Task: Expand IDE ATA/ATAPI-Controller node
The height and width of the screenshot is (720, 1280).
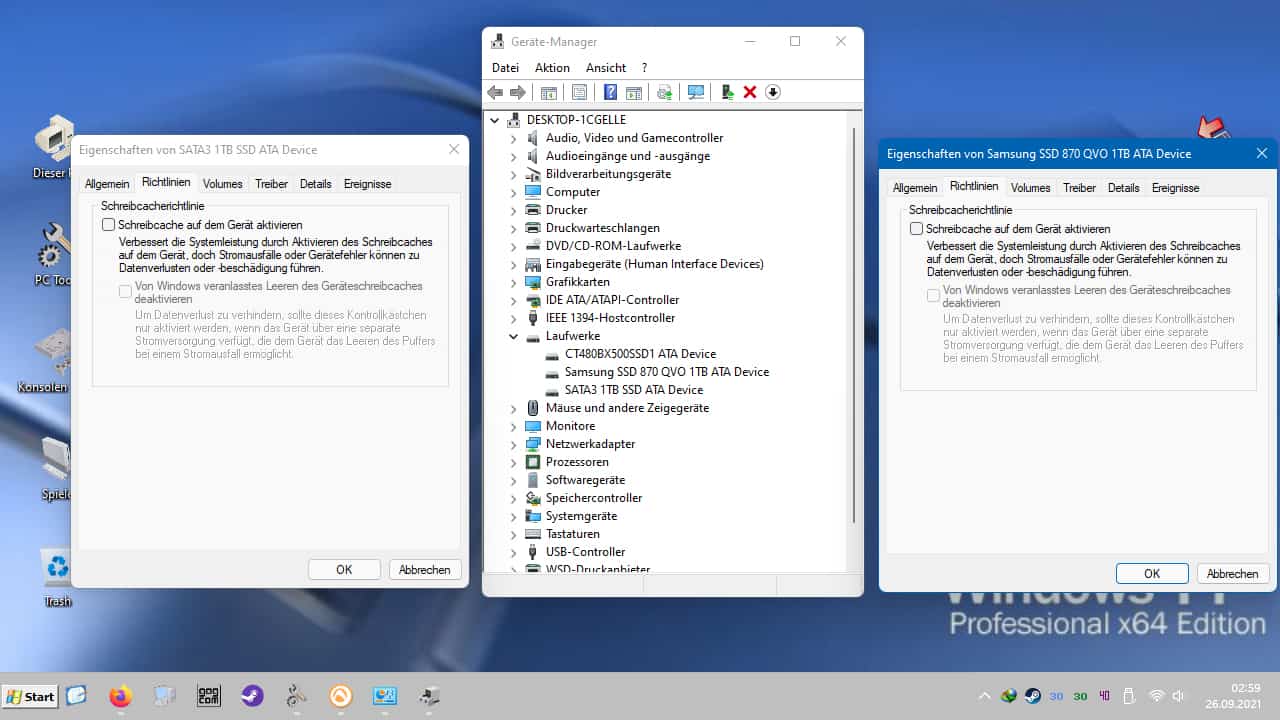Action: 513,300
